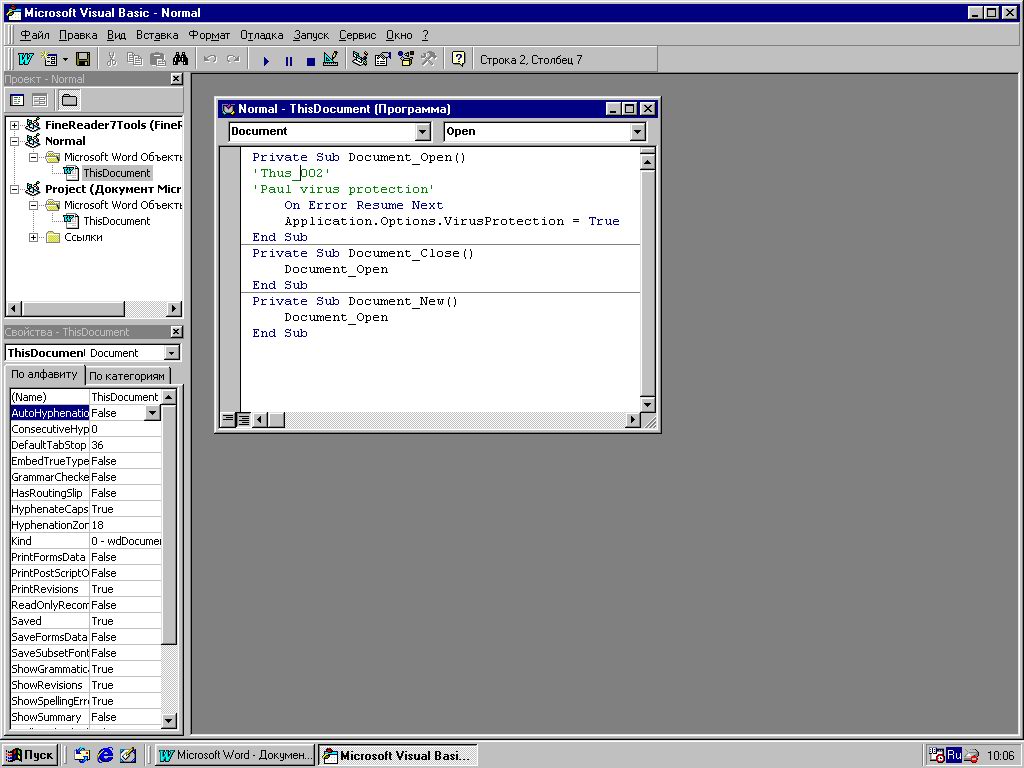
Task: Select the Saved property row
Action: tap(86, 621)
